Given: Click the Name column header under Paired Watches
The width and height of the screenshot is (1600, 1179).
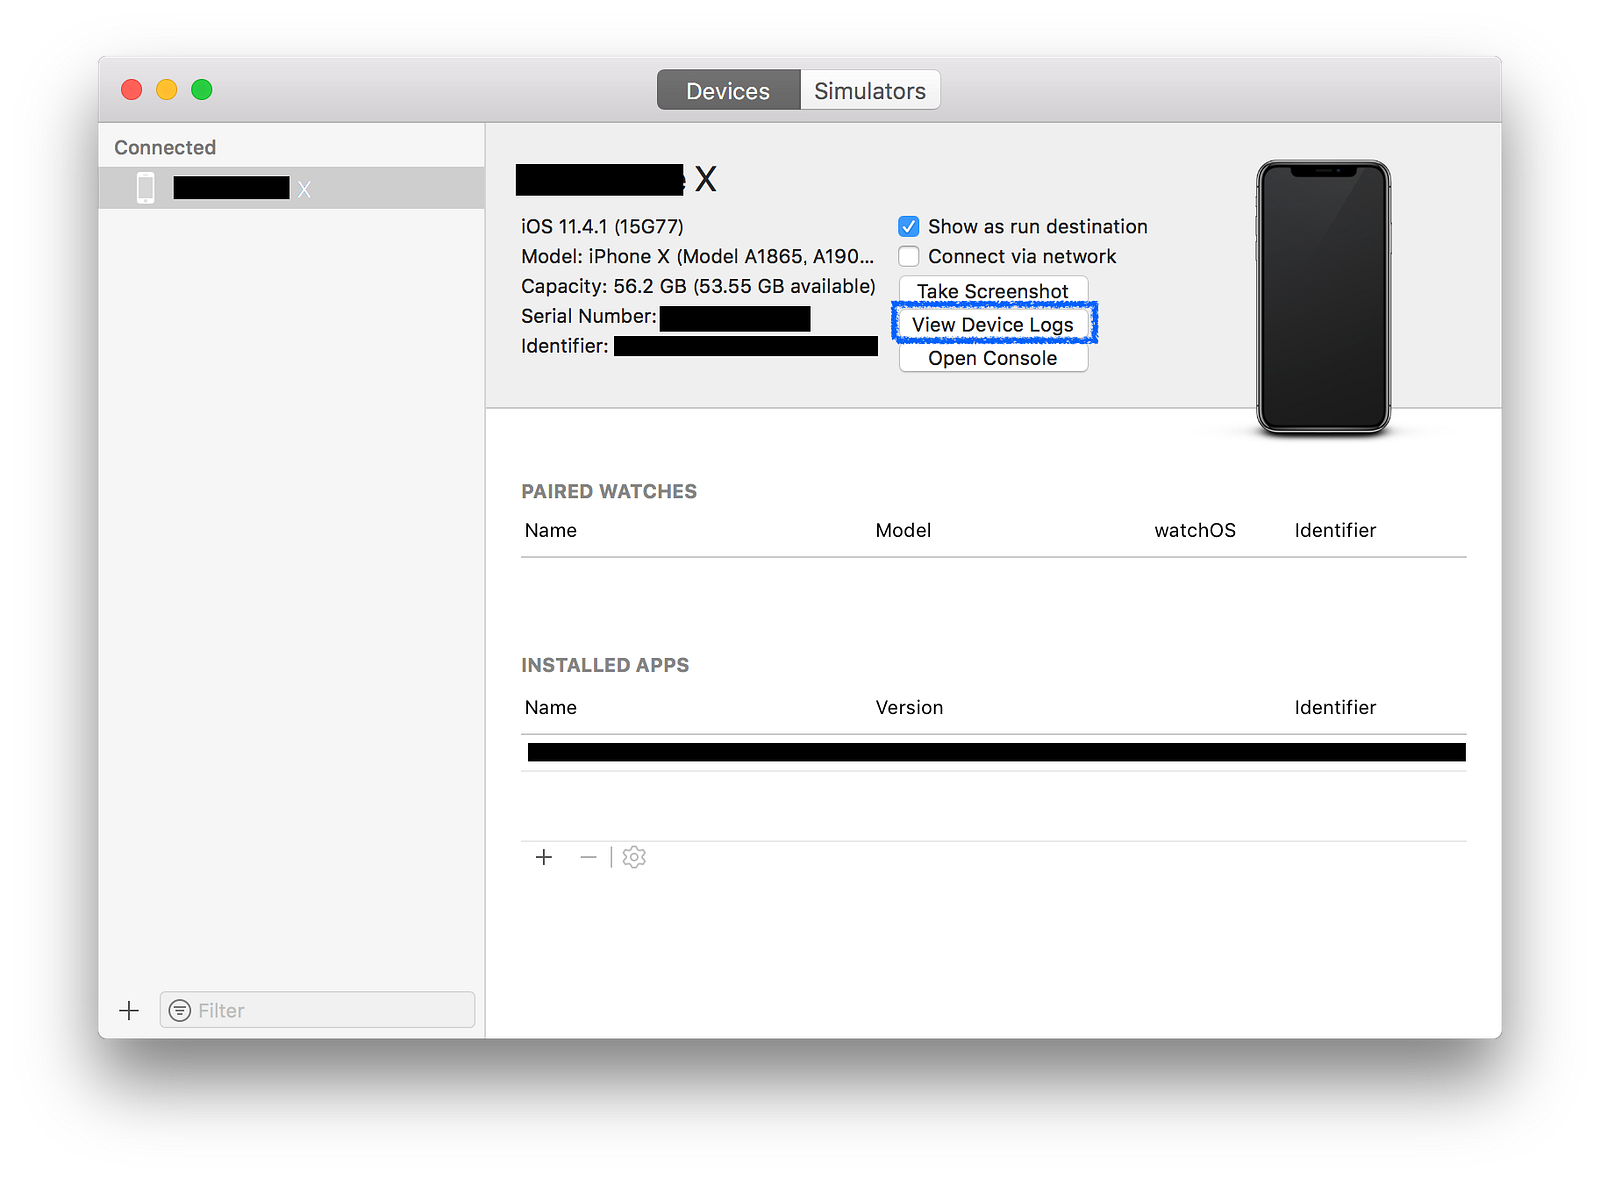Looking at the screenshot, I should coord(551,530).
